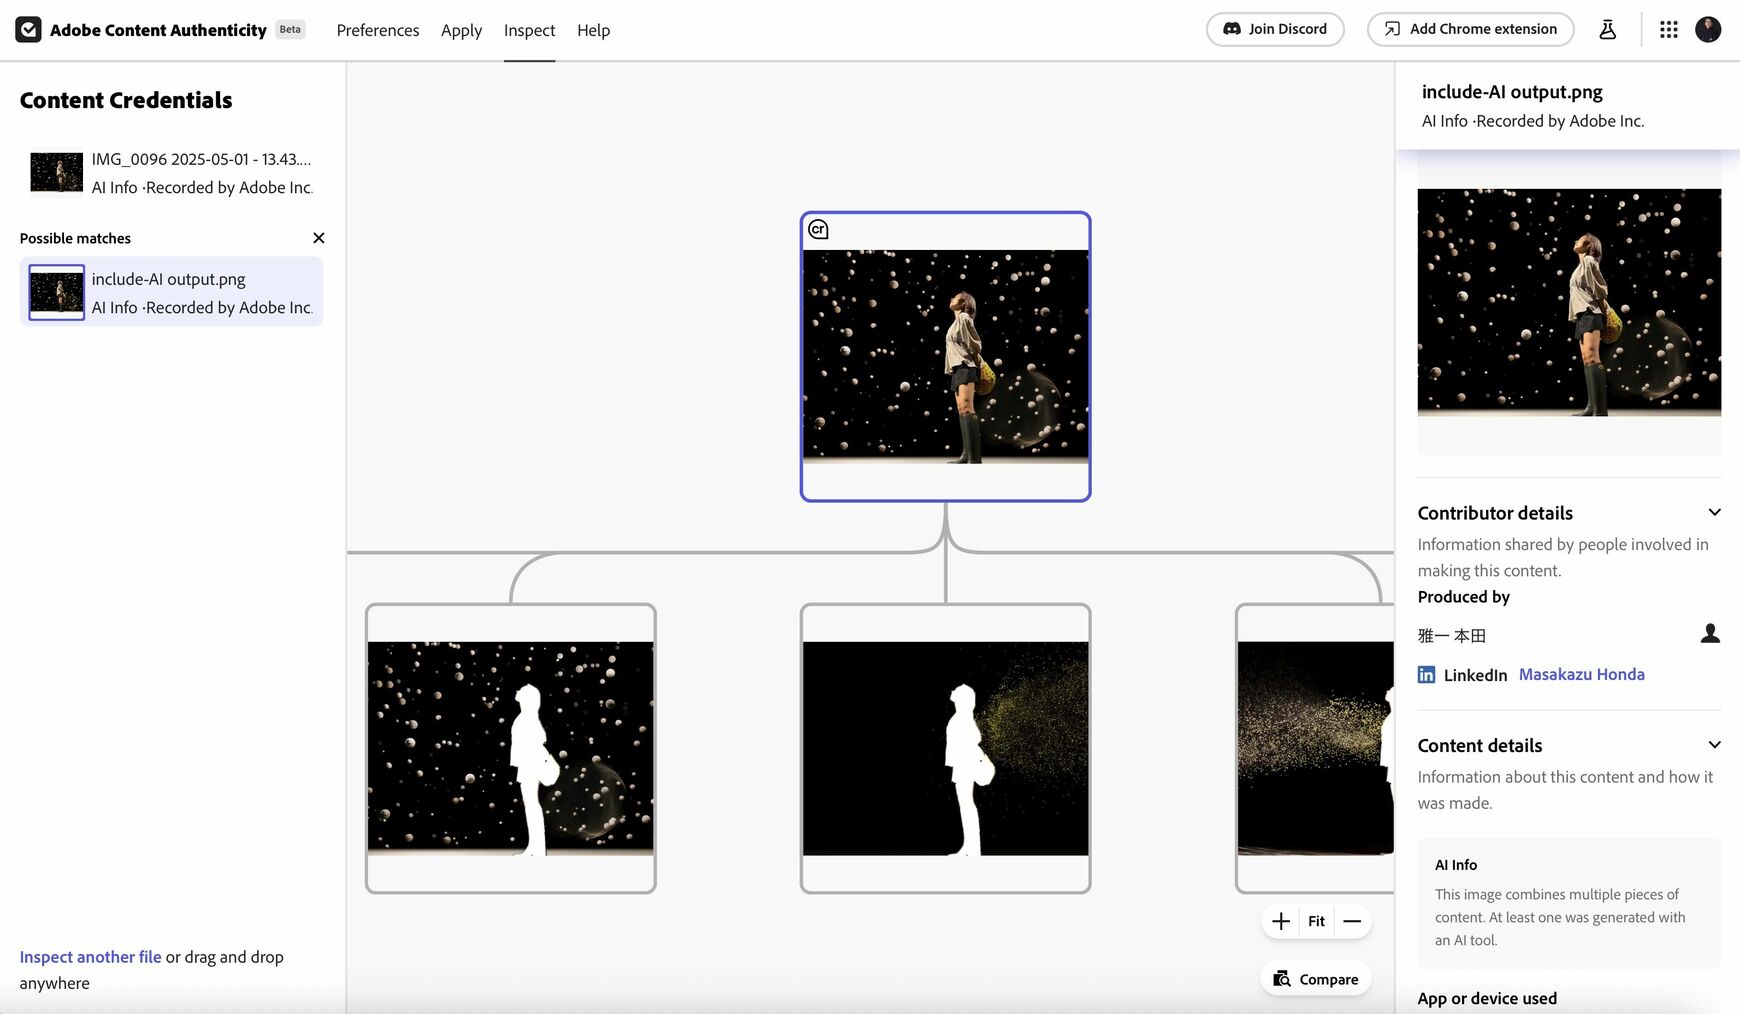This screenshot has width=1740, height=1014.
Task: Open the apps grid menu icon
Action: (1668, 30)
